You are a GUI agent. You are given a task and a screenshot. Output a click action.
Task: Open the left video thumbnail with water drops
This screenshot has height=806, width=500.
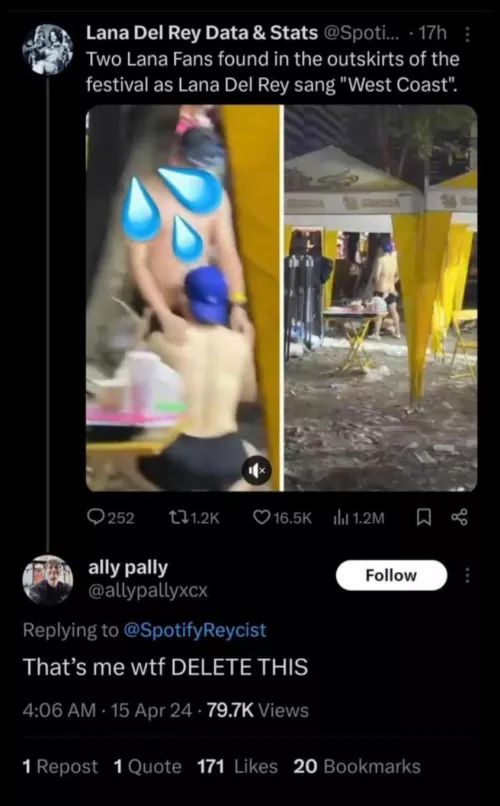tap(183, 298)
